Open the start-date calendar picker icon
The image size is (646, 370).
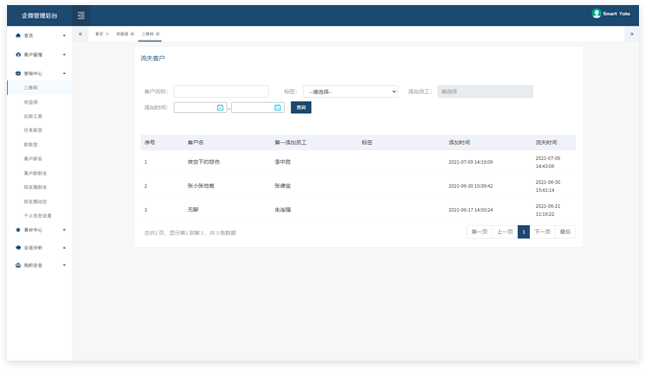tap(220, 108)
